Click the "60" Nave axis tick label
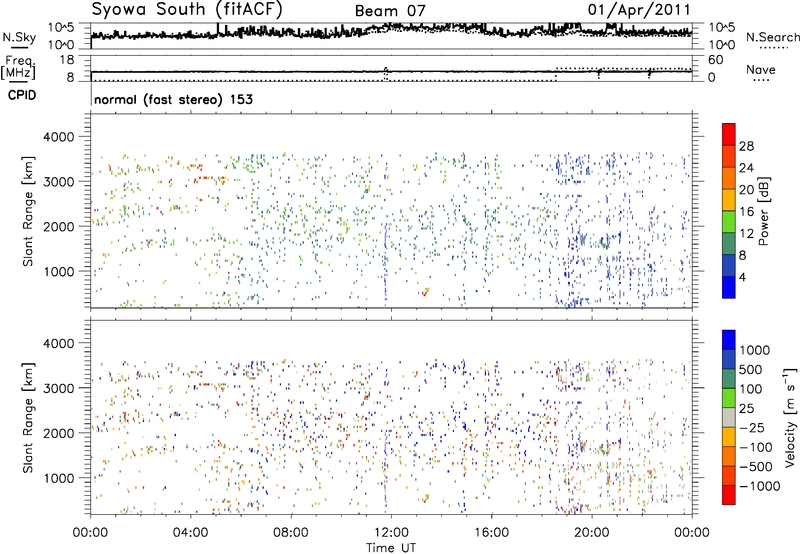The width and height of the screenshot is (800, 554). pos(715,60)
